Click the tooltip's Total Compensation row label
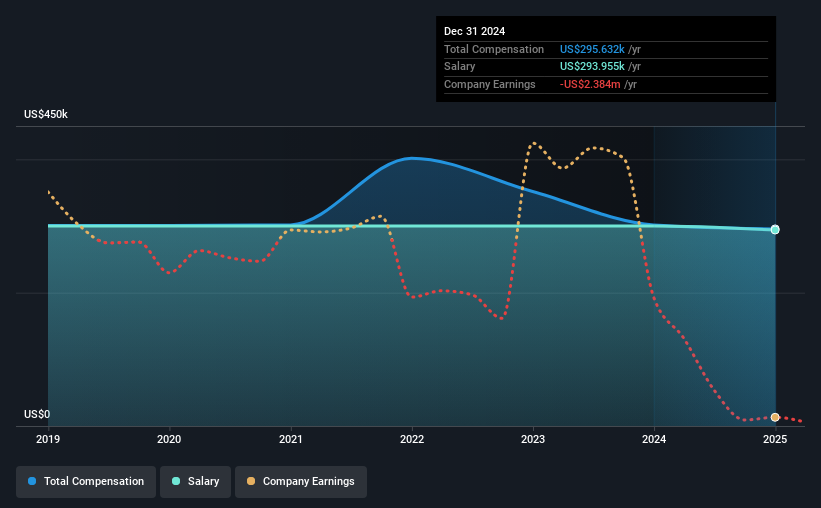This screenshot has width=821, height=508. pos(494,49)
